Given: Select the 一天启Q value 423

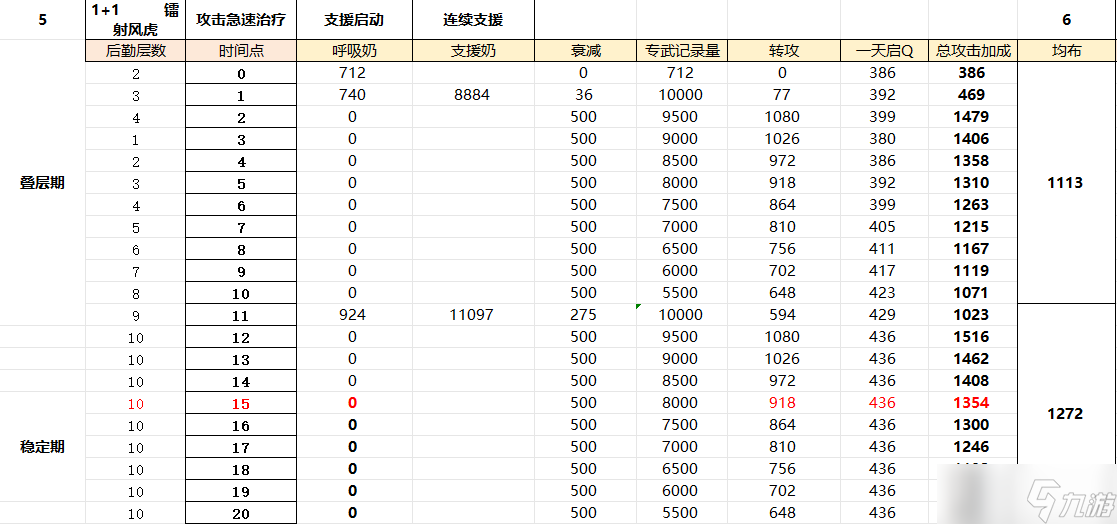Looking at the screenshot, I should tap(883, 293).
